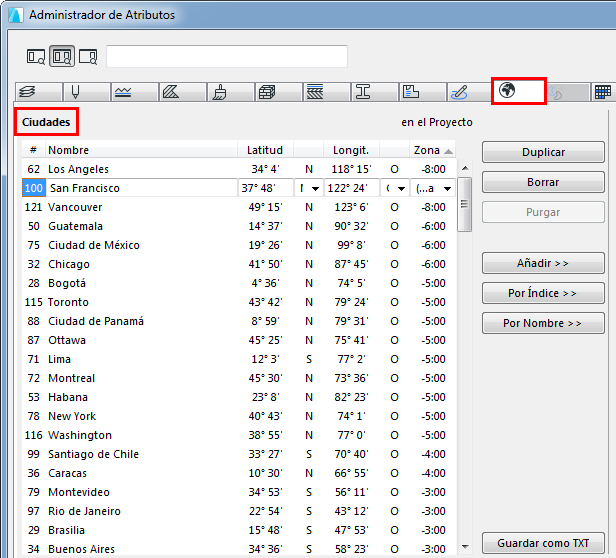Select the Ottawa row
616x558 pixels.
pos(239,340)
